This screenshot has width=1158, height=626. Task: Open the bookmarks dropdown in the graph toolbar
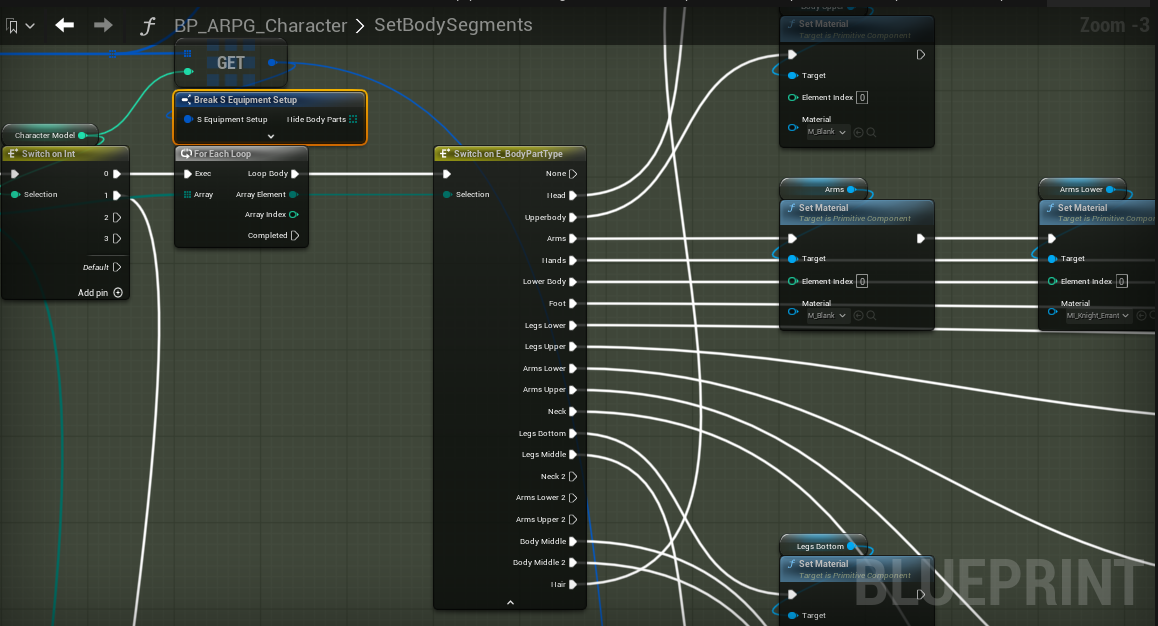(19, 25)
